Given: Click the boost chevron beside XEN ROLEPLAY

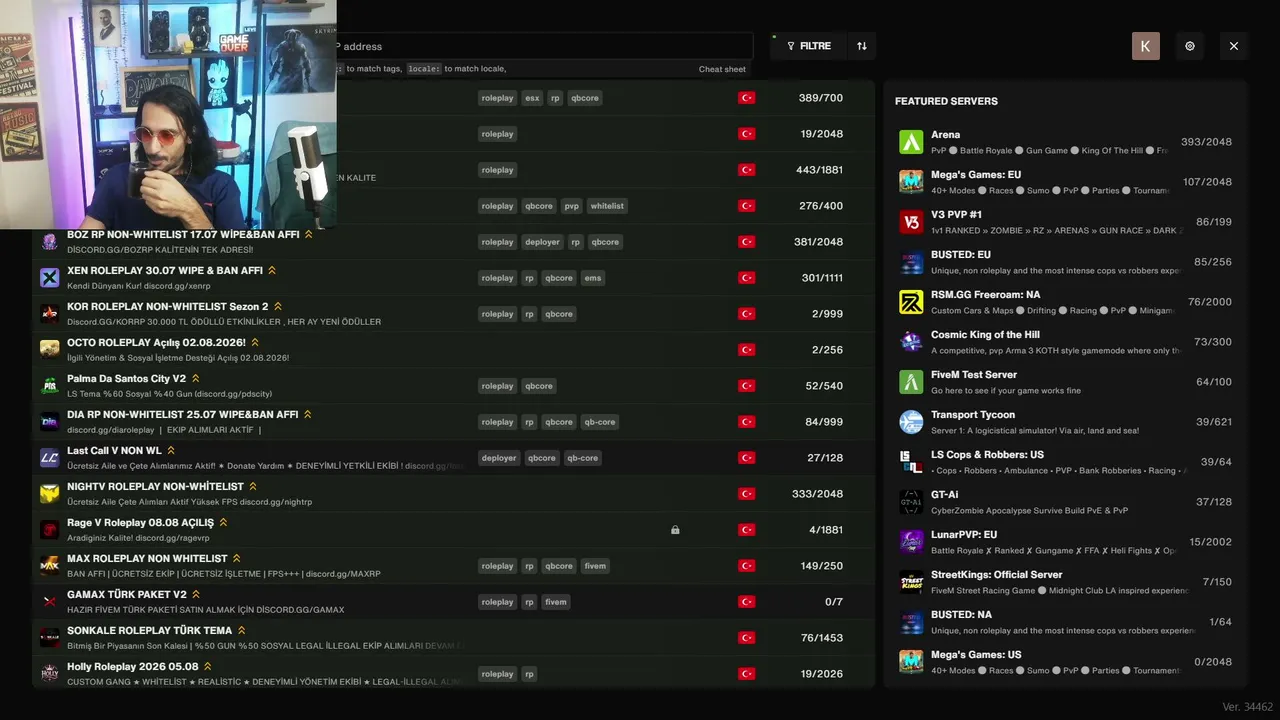Looking at the screenshot, I should point(272,271).
